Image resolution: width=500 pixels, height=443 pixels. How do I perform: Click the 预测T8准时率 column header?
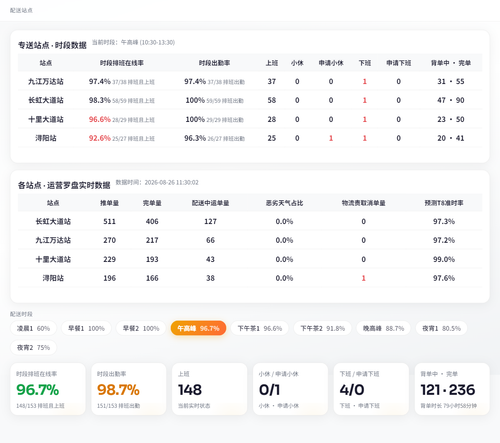pyautogui.click(x=444, y=203)
